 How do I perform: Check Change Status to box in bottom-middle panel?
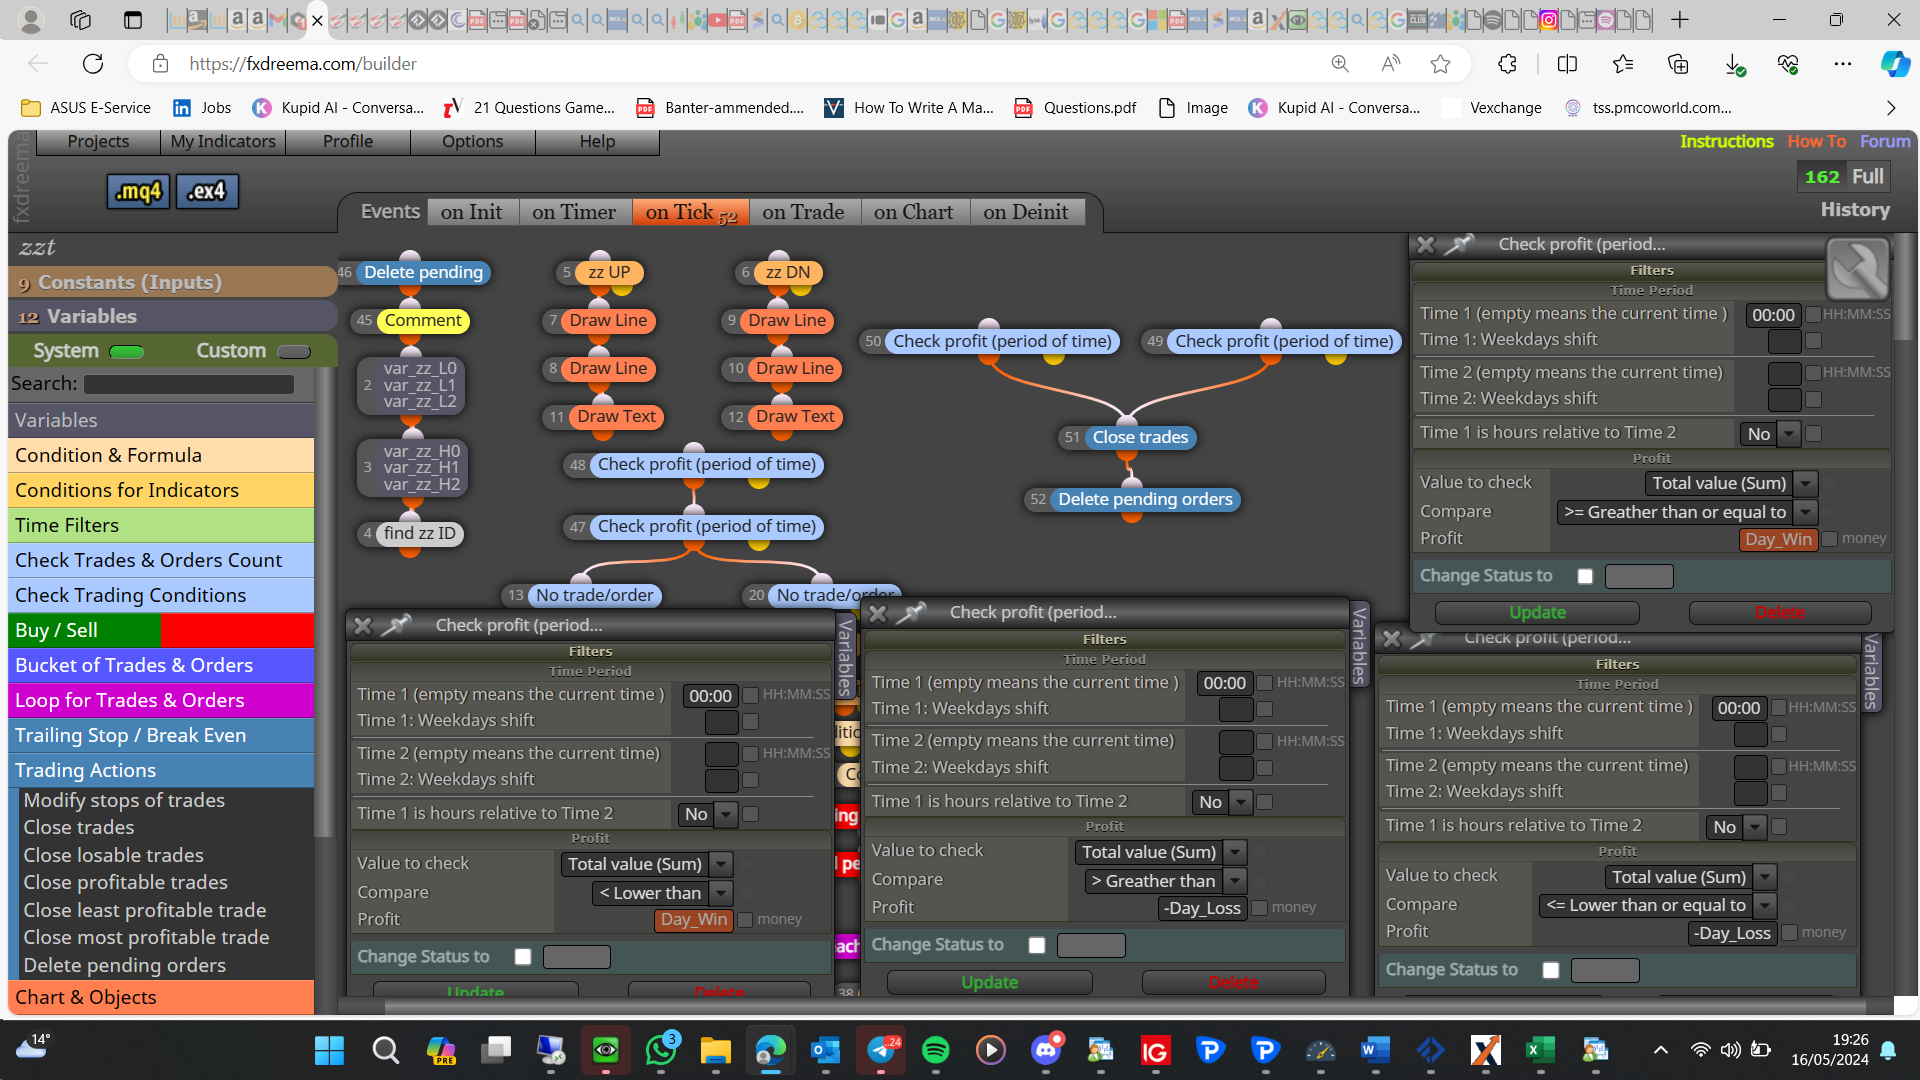[1037, 945]
